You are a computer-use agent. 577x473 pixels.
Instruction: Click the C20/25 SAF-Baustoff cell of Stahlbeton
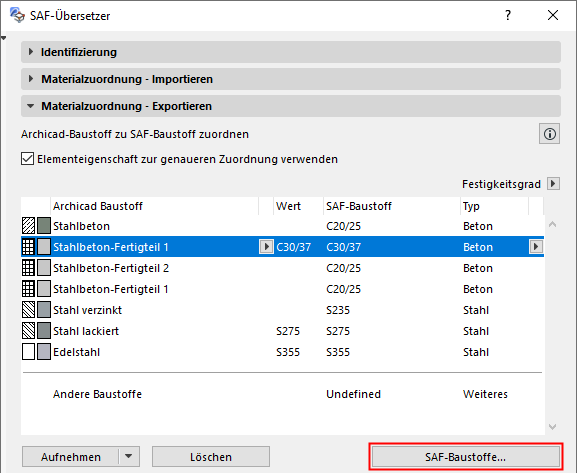click(343, 226)
